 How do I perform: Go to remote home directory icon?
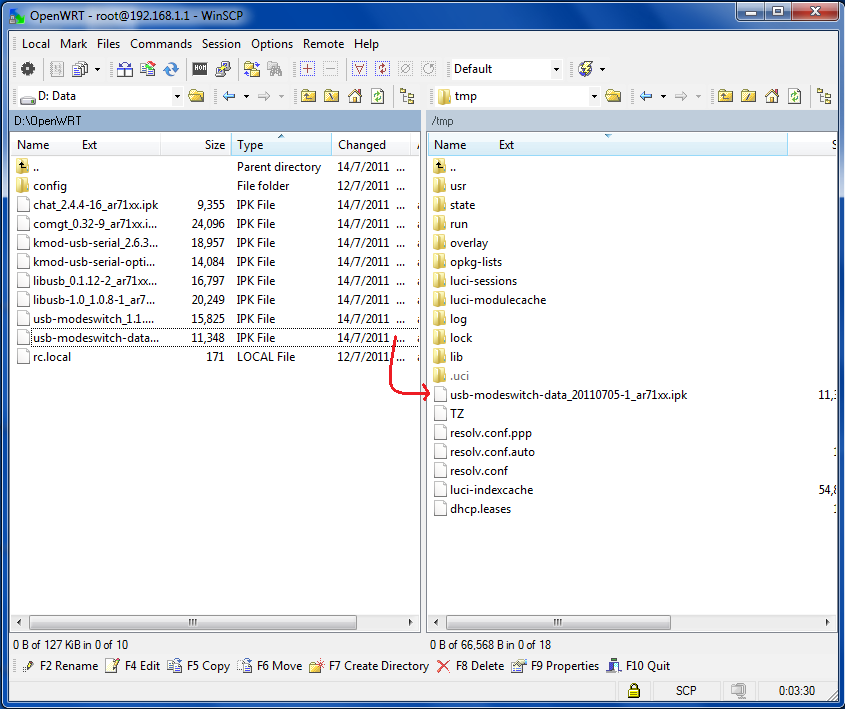[x=772, y=96]
